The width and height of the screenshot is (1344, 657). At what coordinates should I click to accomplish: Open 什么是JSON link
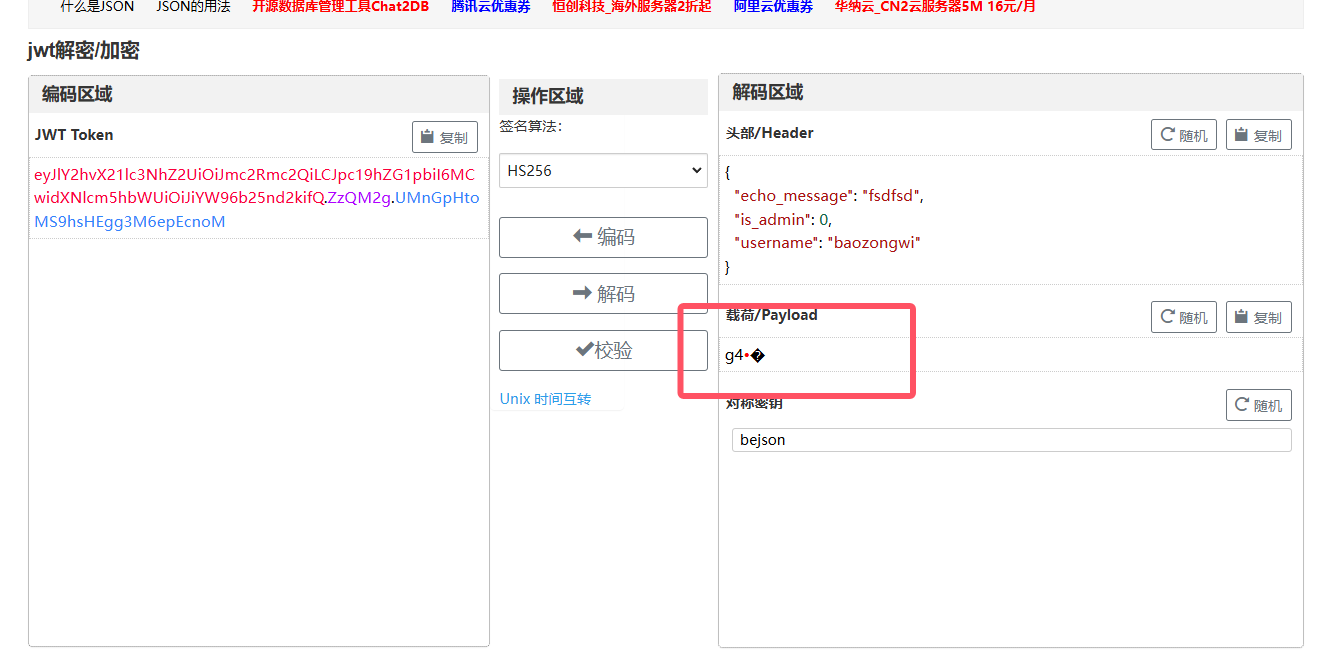click(97, 6)
